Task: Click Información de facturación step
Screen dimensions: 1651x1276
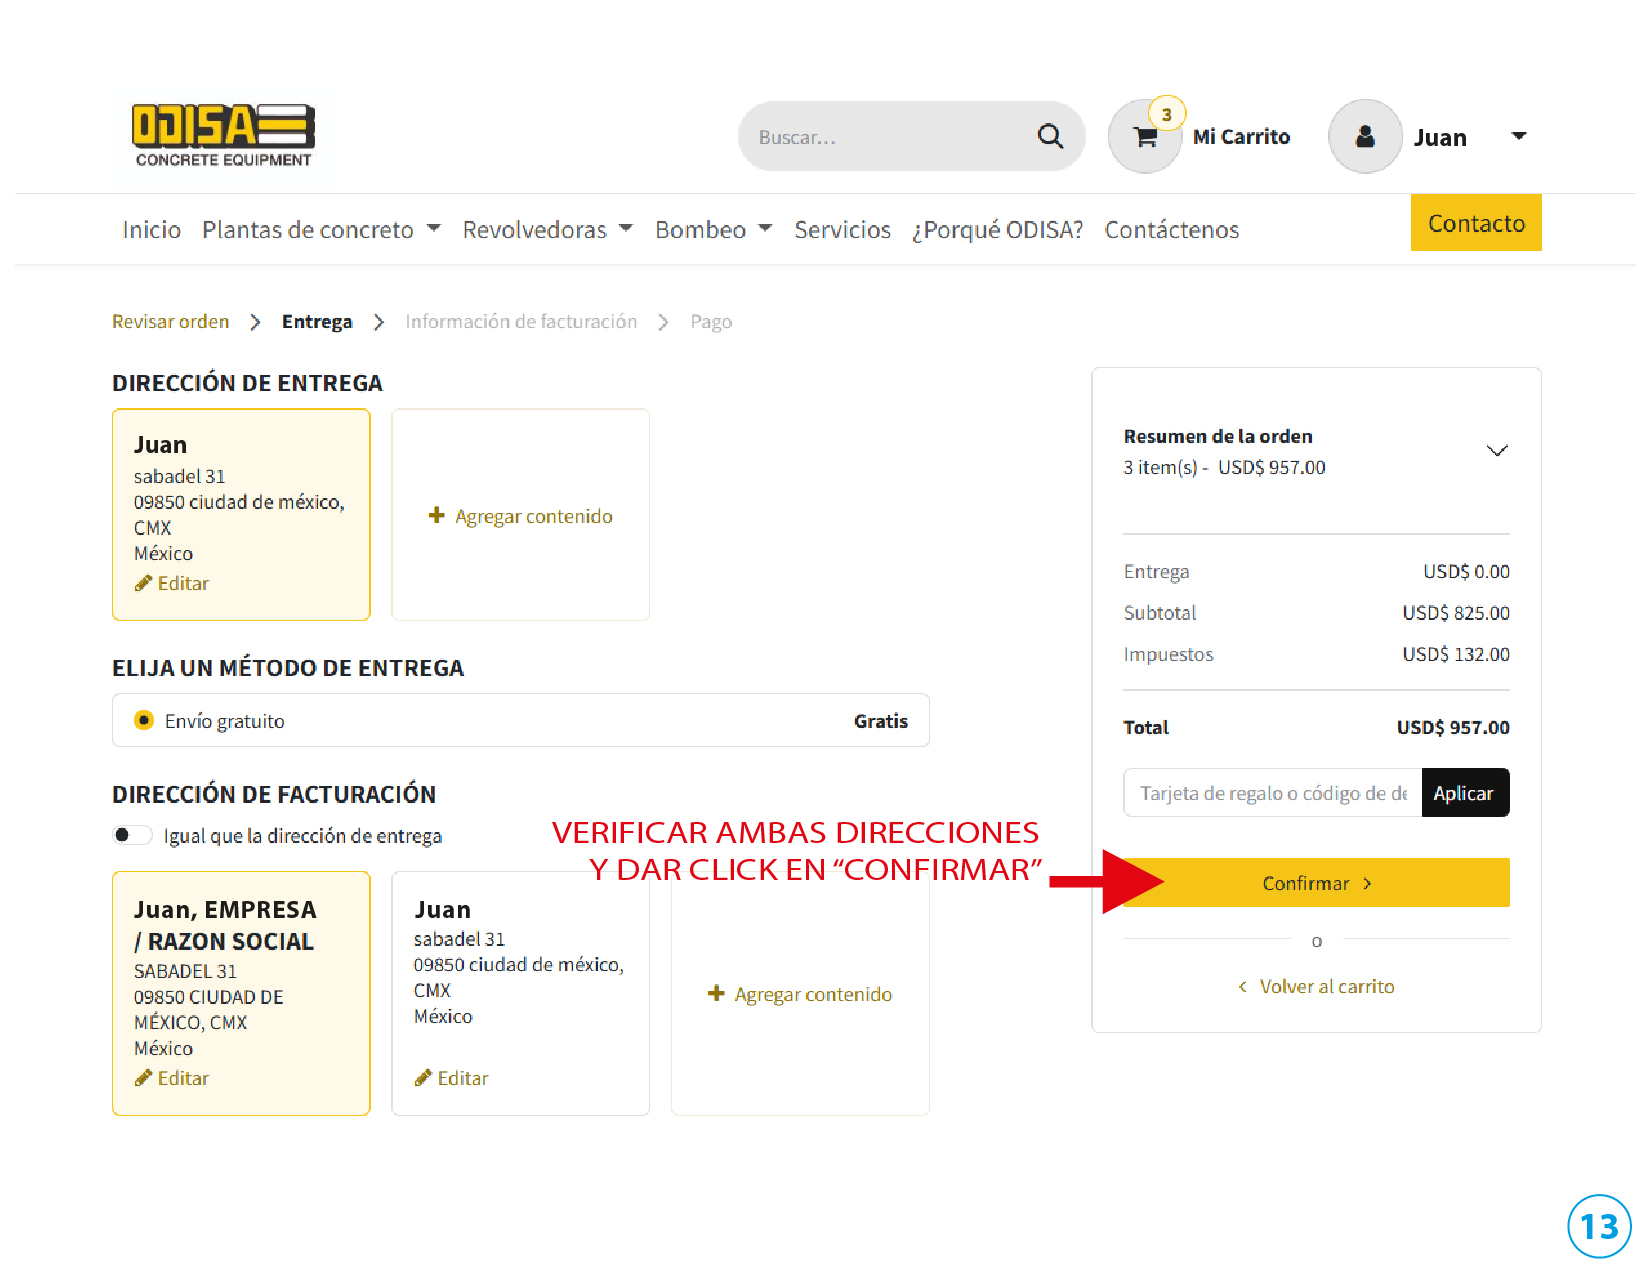Action: (x=521, y=321)
